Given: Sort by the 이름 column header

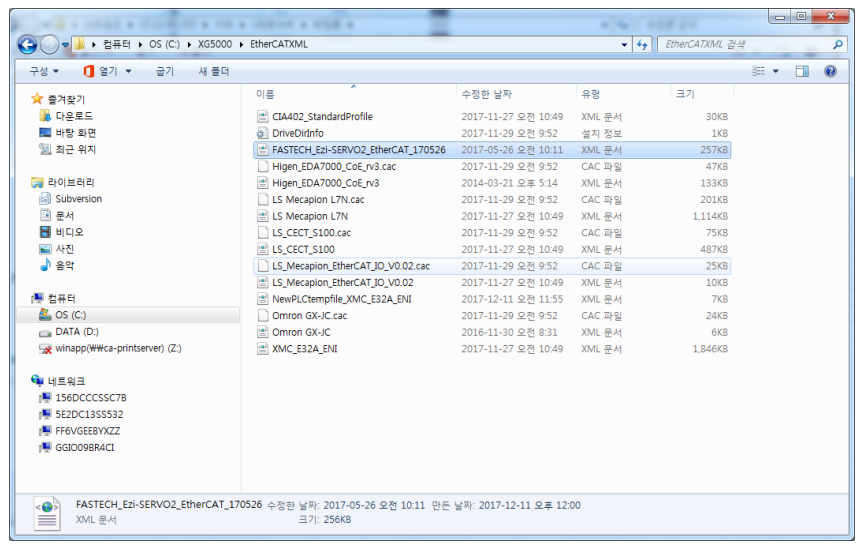Looking at the screenshot, I should click(354, 94).
